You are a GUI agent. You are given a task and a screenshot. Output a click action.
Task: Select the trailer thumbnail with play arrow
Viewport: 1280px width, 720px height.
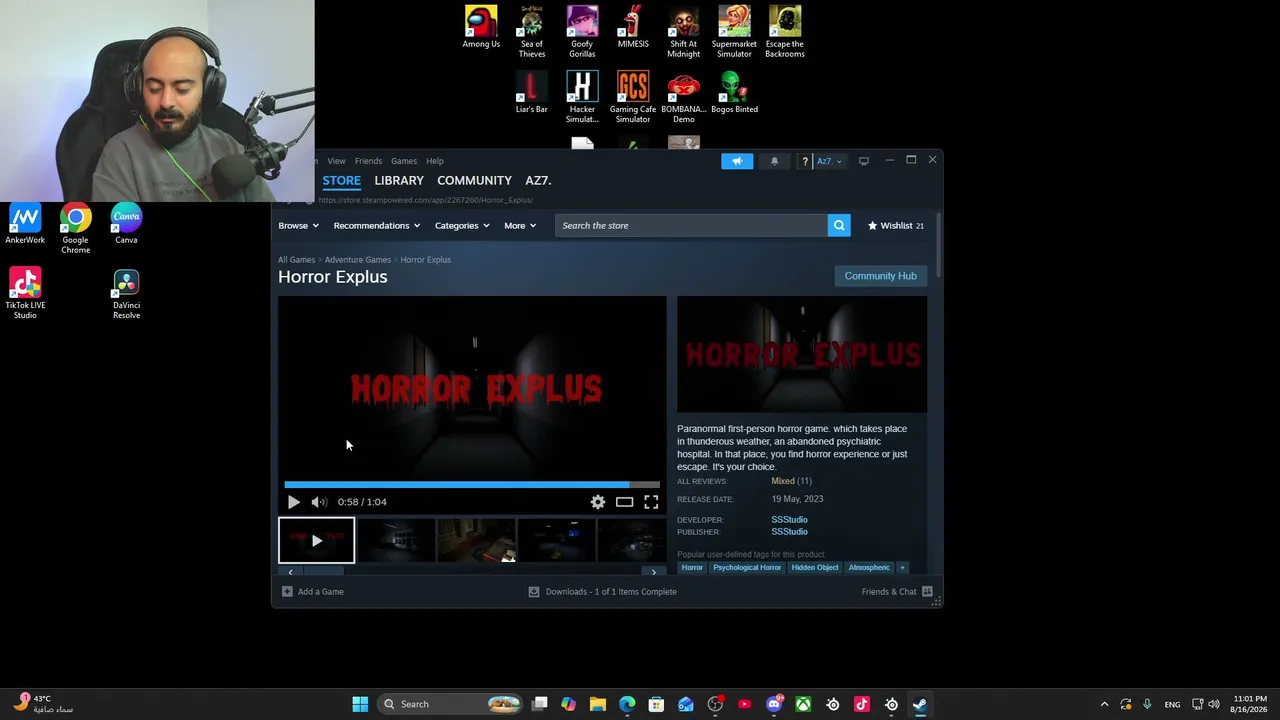pyautogui.click(x=316, y=540)
